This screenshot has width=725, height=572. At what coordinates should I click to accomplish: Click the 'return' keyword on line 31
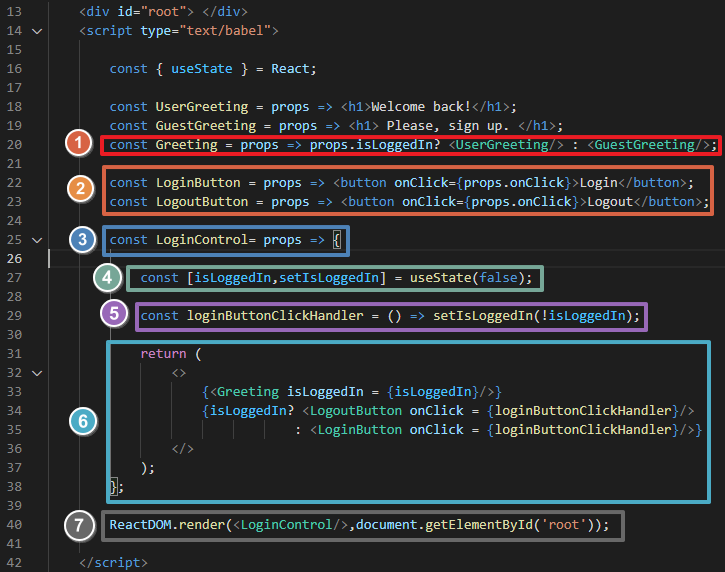(x=163, y=354)
